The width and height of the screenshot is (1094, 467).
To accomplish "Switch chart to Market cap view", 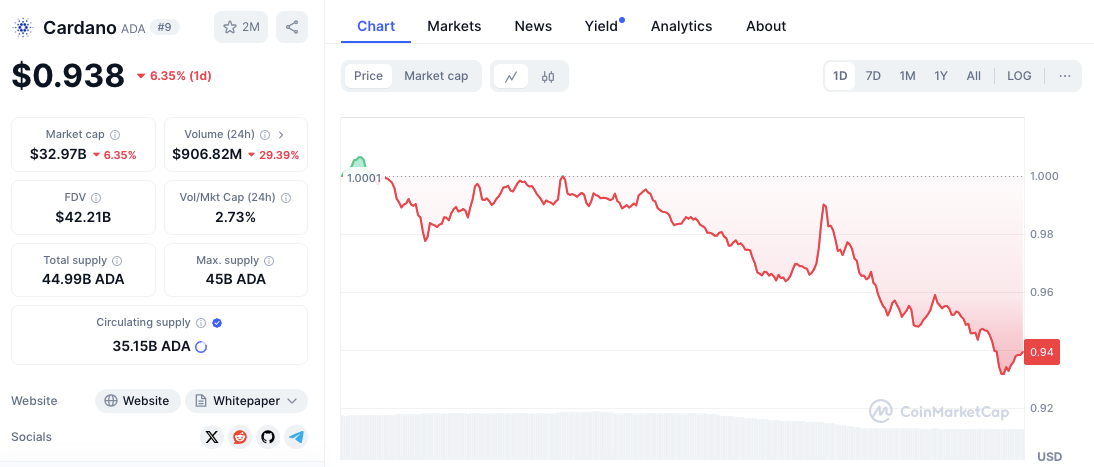I will coord(436,76).
